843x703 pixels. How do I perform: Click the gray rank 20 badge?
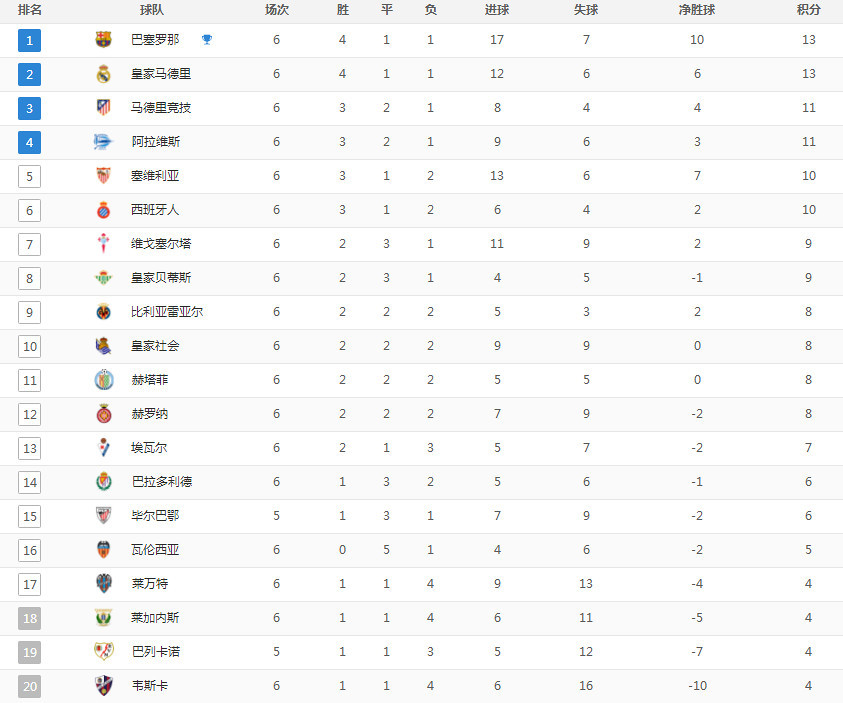pyautogui.click(x=30, y=686)
